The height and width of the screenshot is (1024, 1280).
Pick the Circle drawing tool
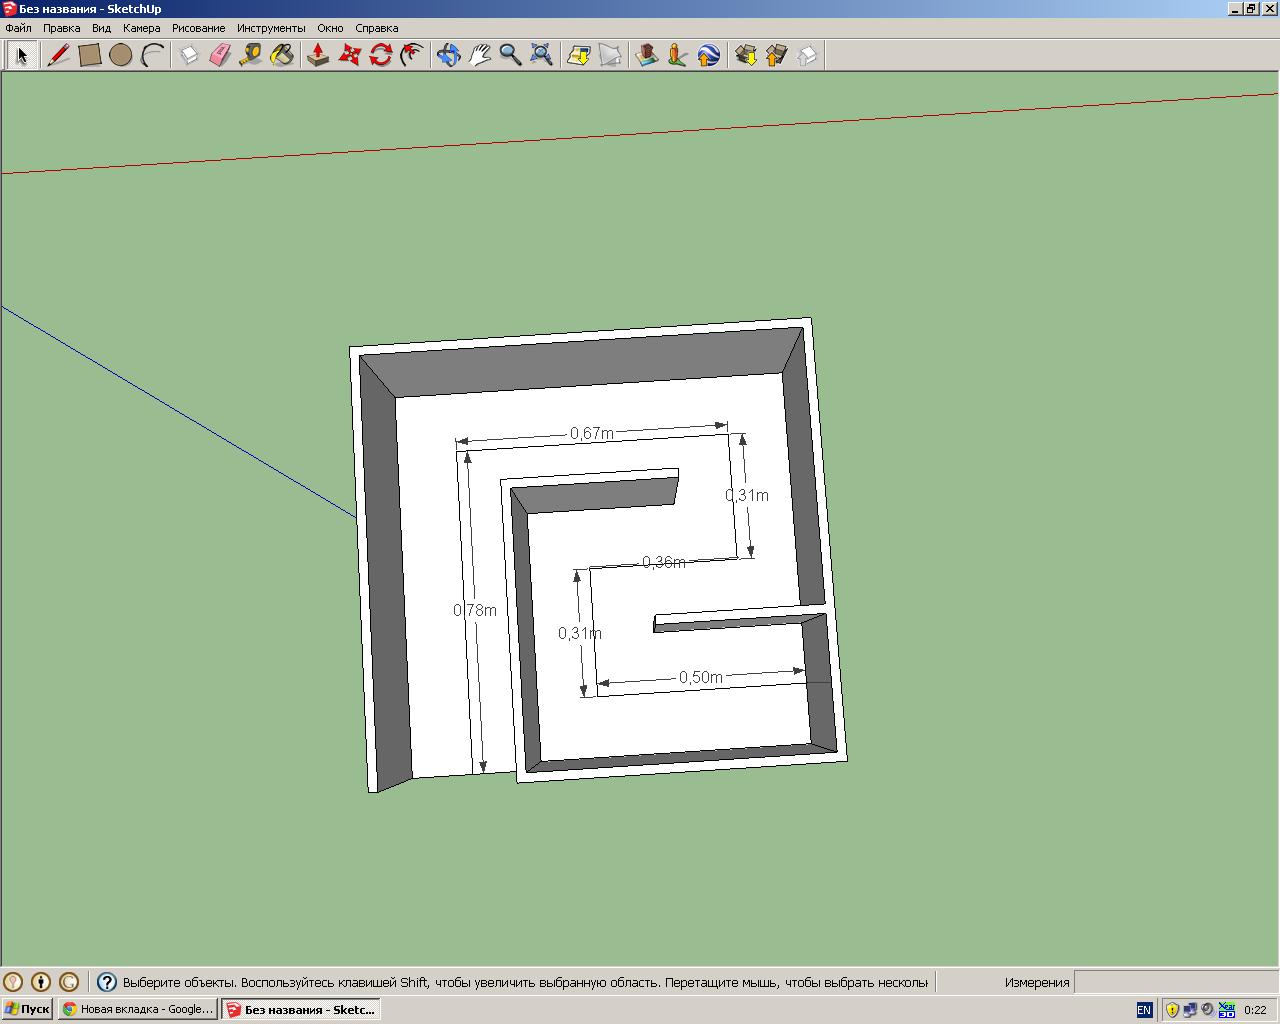[x=121, y=55]
